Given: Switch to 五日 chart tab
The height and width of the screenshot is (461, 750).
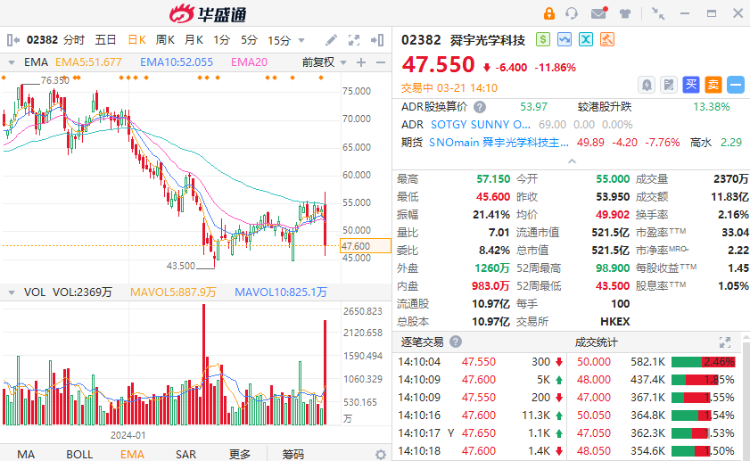Looking at the screenshot, I should [x=105, y=40].
